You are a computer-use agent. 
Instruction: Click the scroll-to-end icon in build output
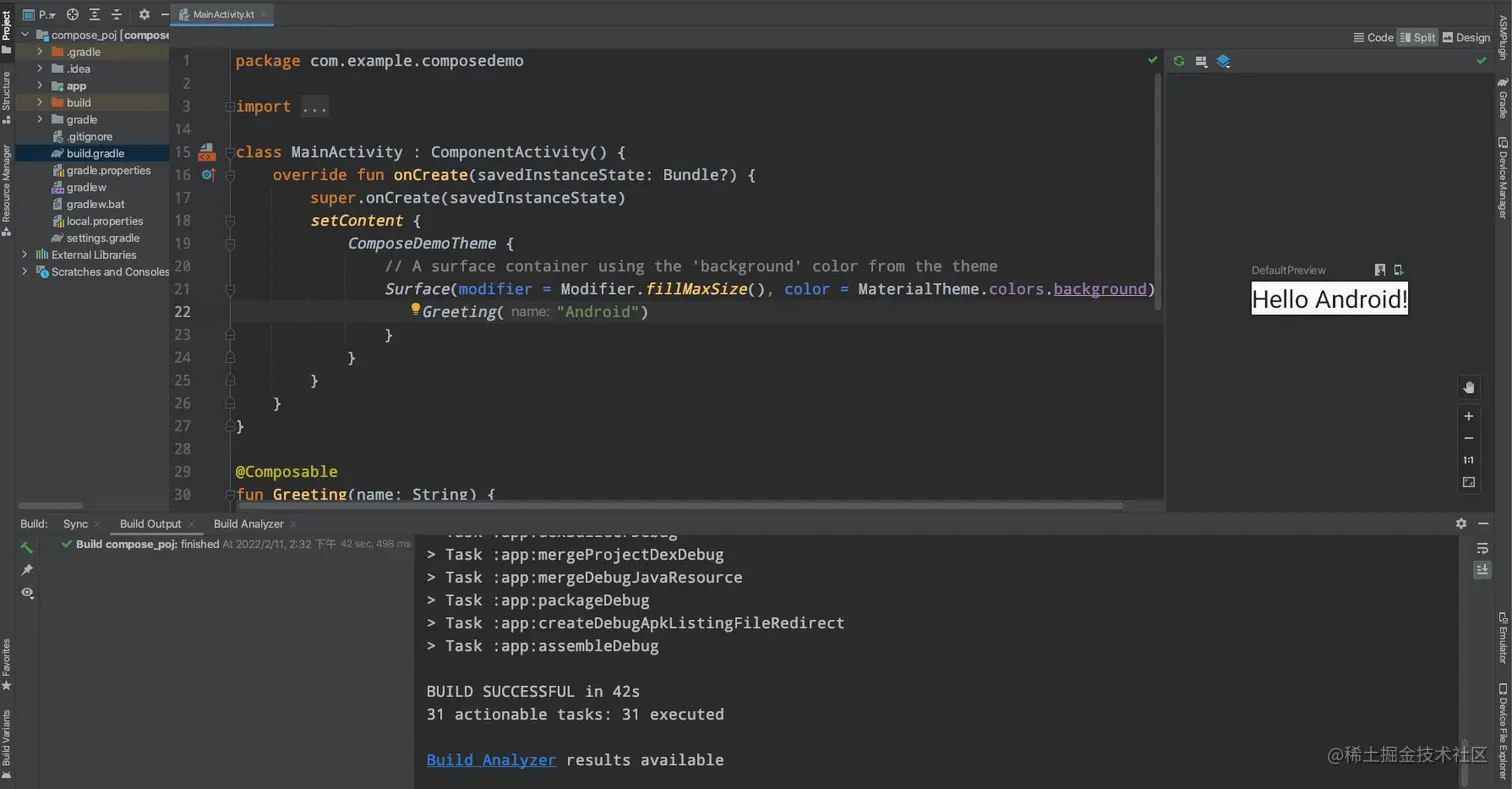pos(1482,569)
